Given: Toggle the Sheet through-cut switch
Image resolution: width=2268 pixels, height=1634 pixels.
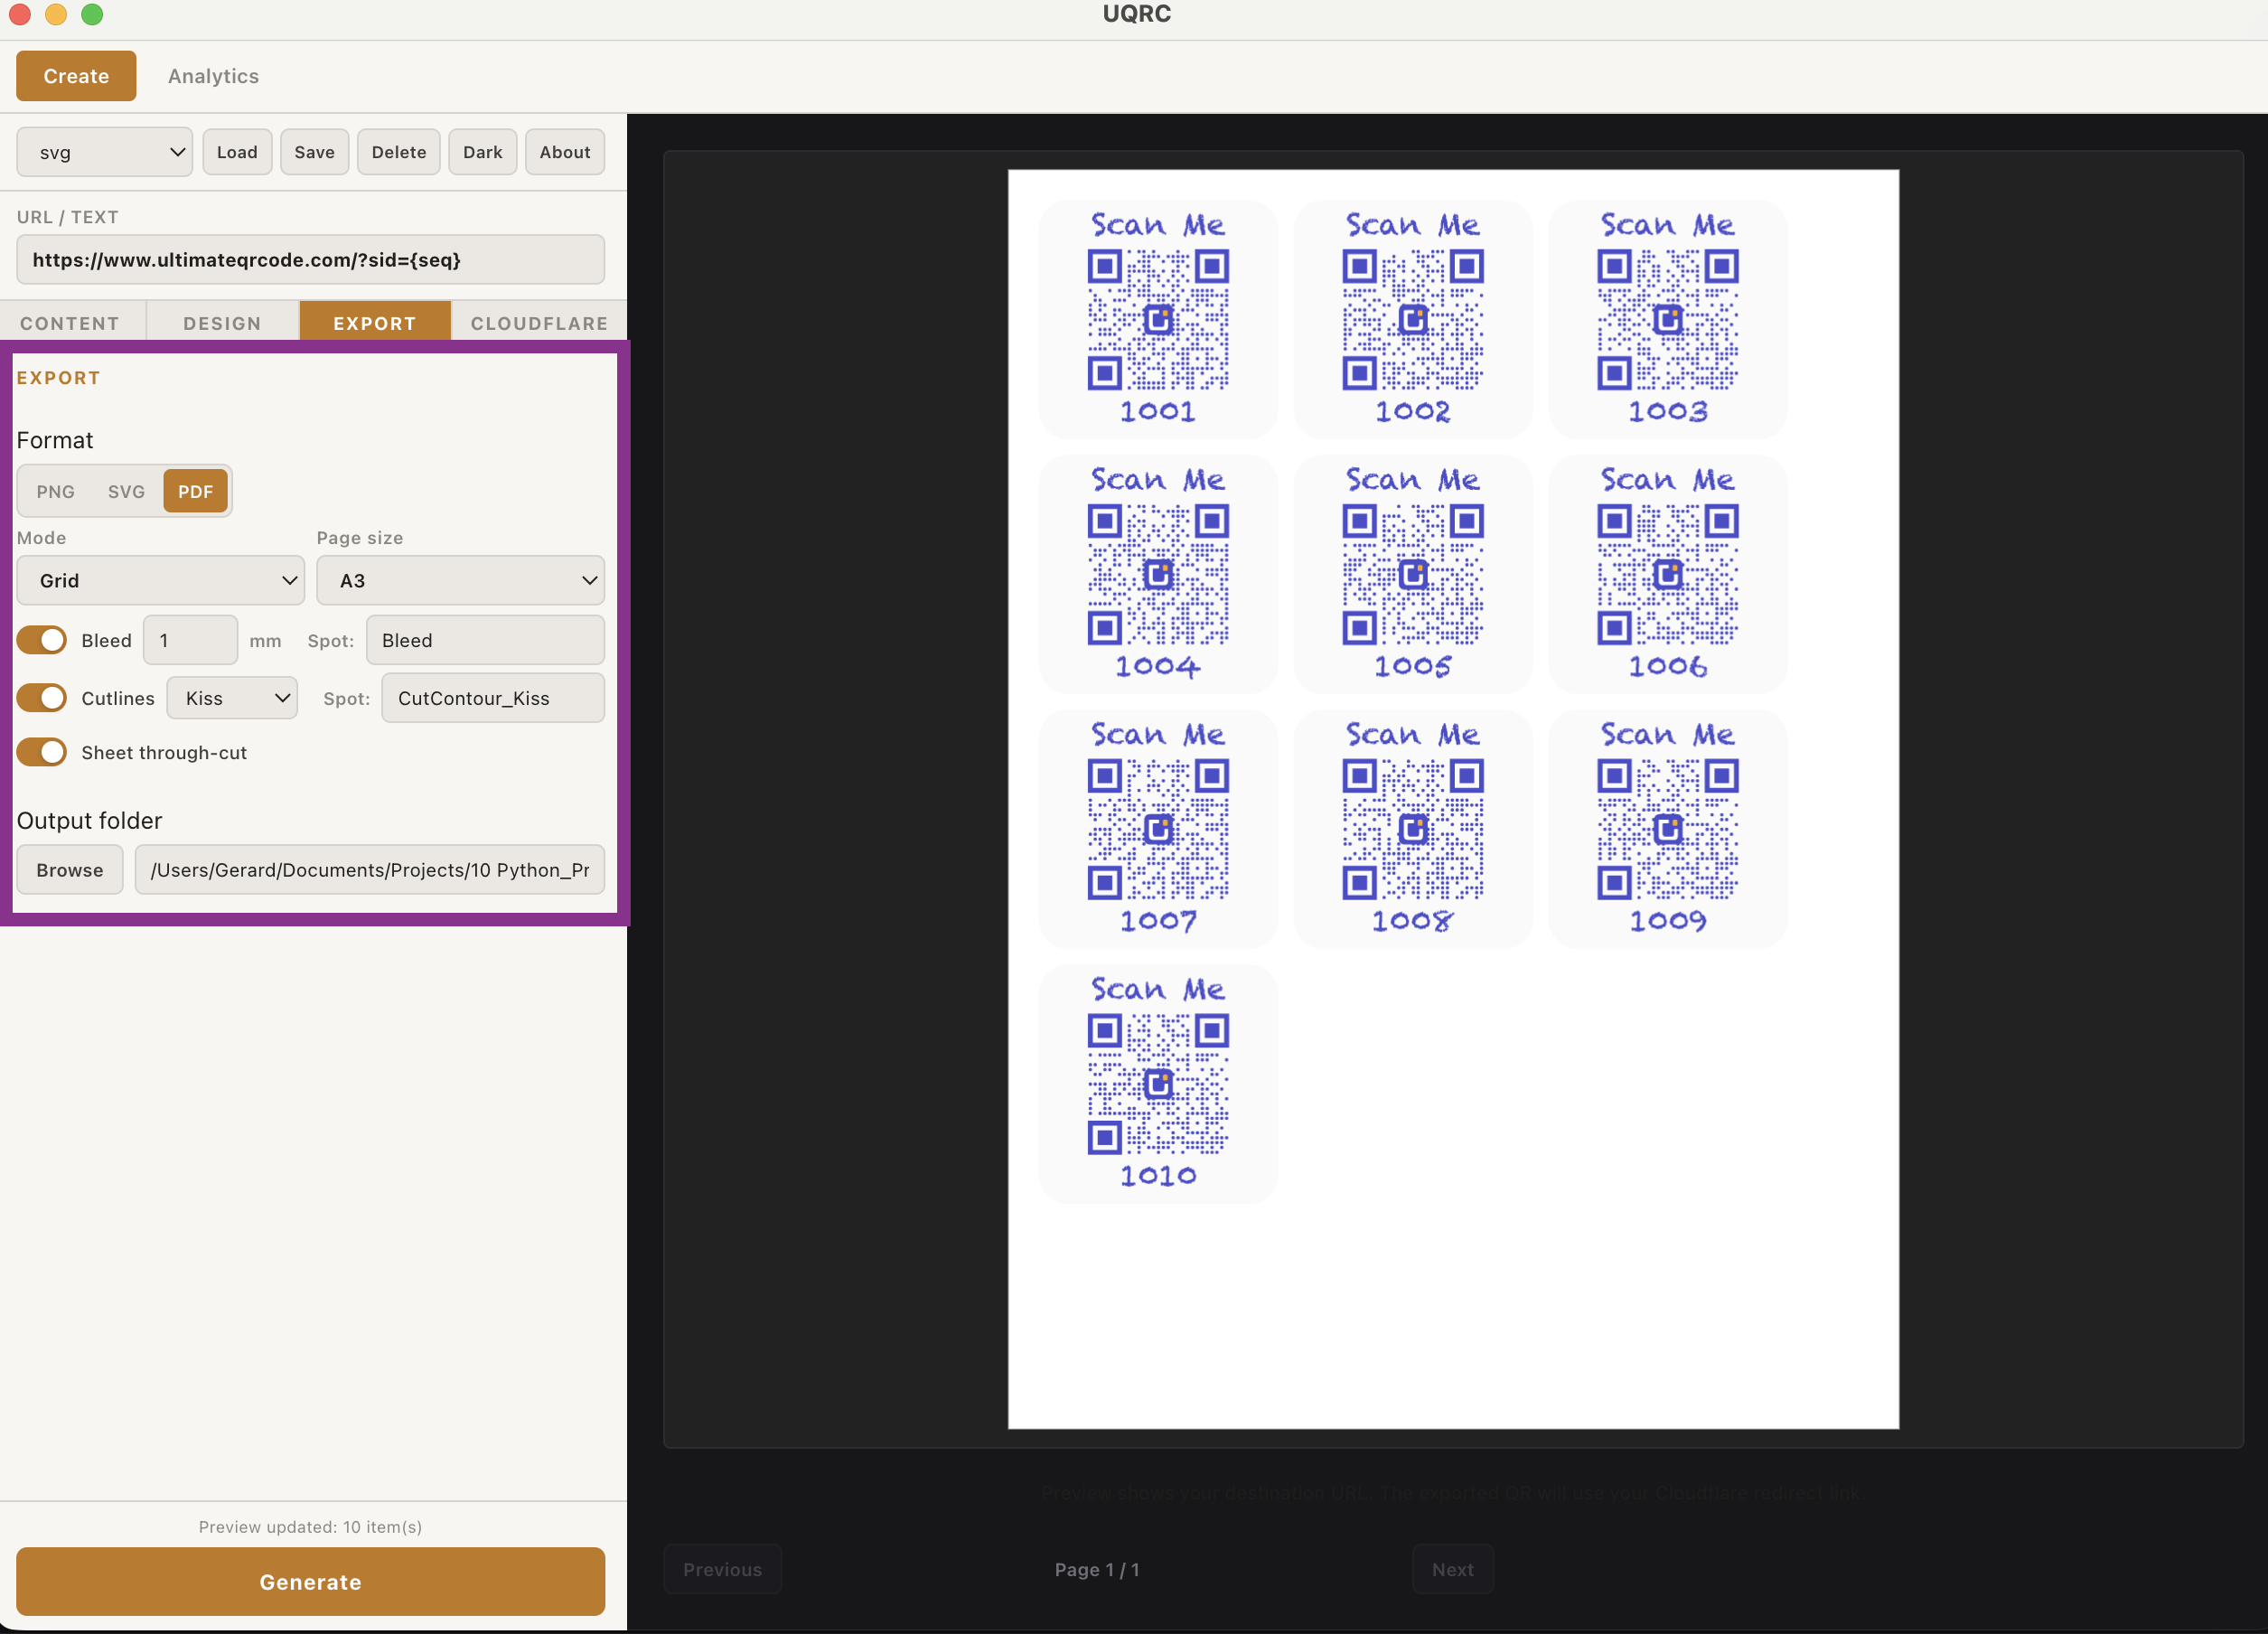Looking at the screenshot, I should pos(42,752).
